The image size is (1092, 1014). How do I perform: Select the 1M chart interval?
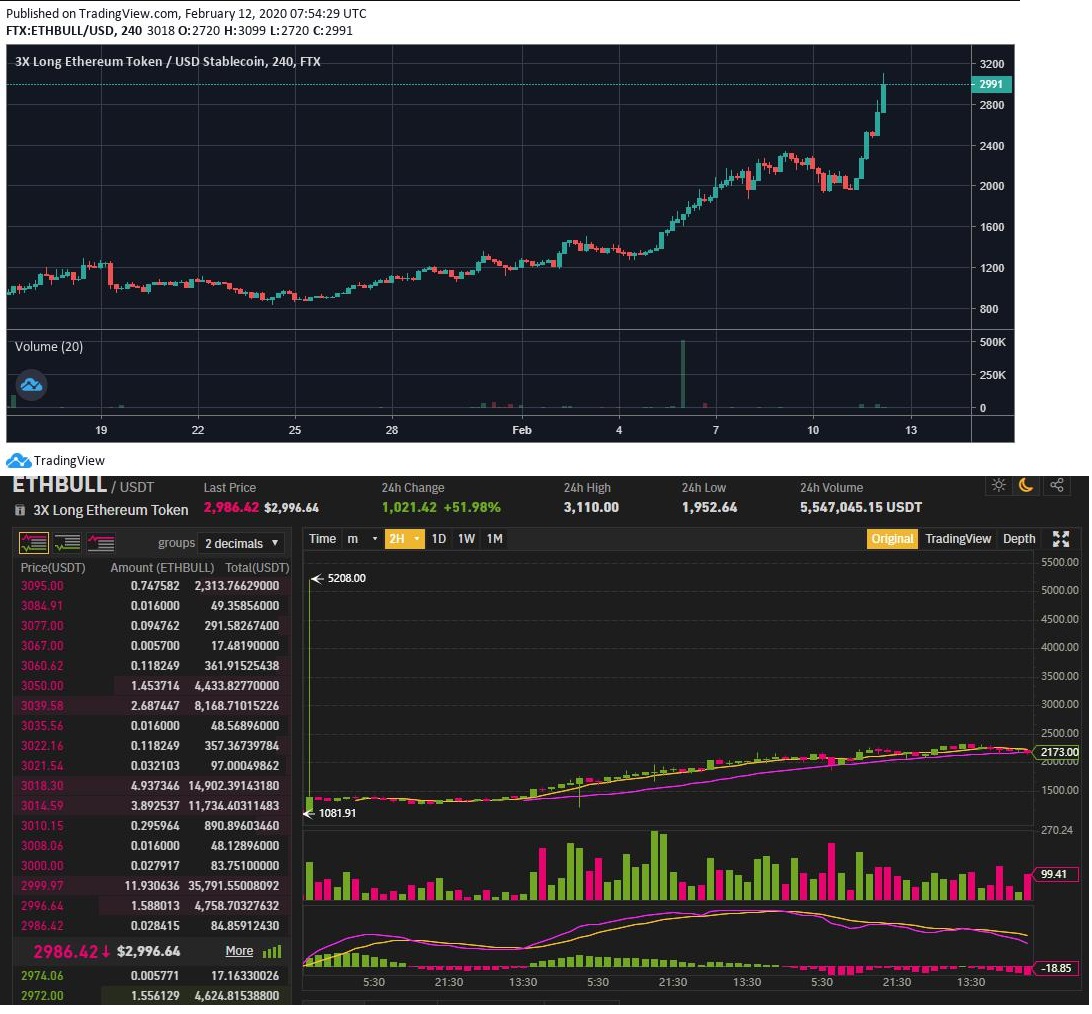[494, 539]
